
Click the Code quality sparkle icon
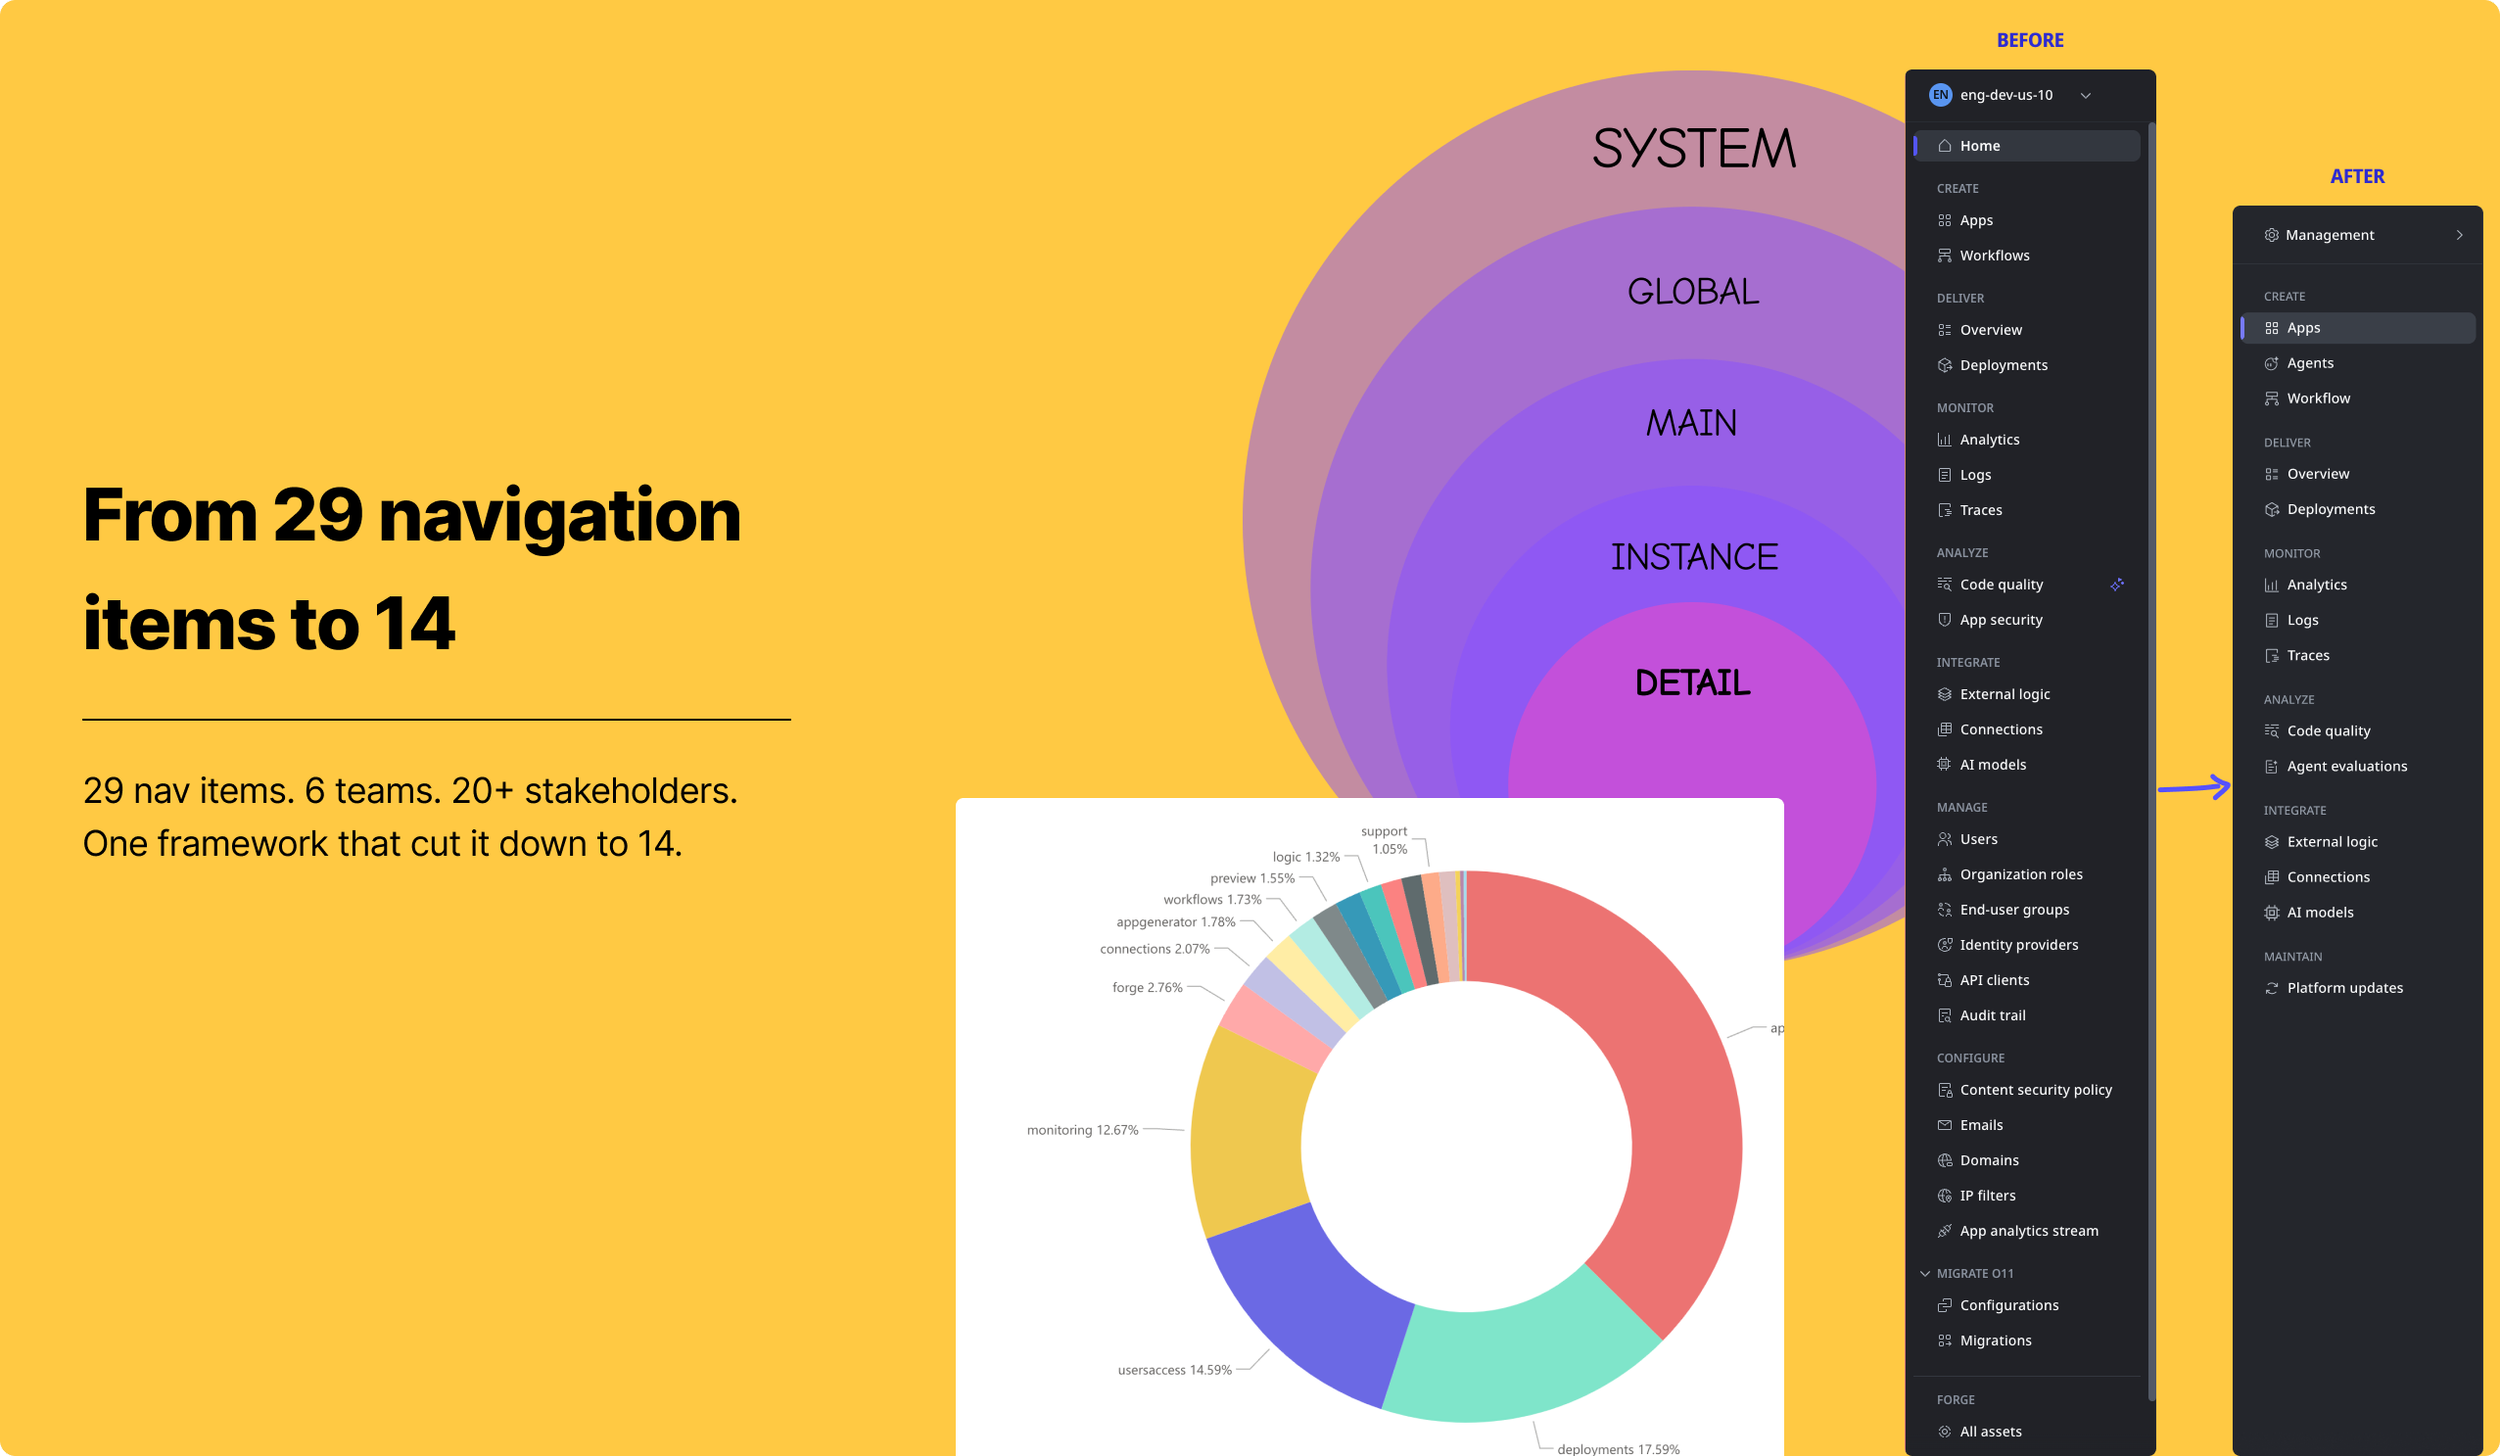coord(2116,585)
